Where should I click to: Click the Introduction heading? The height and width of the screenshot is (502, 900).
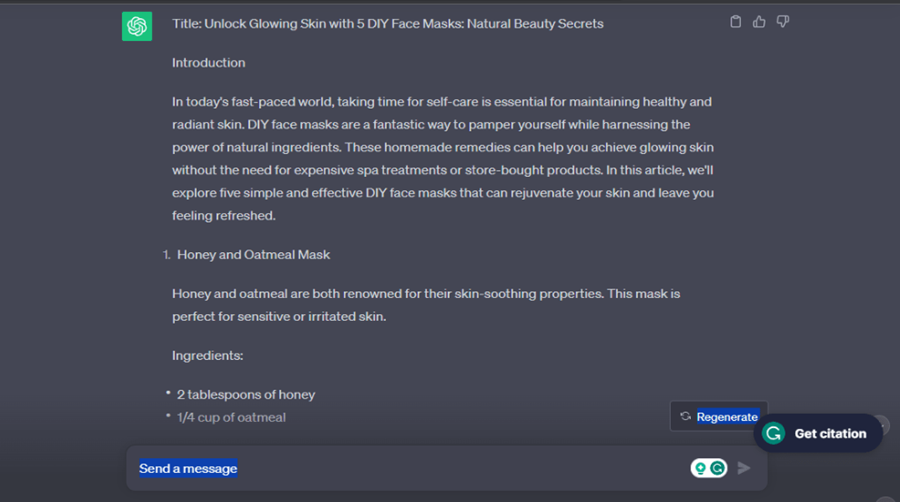[x=208, y=63]
